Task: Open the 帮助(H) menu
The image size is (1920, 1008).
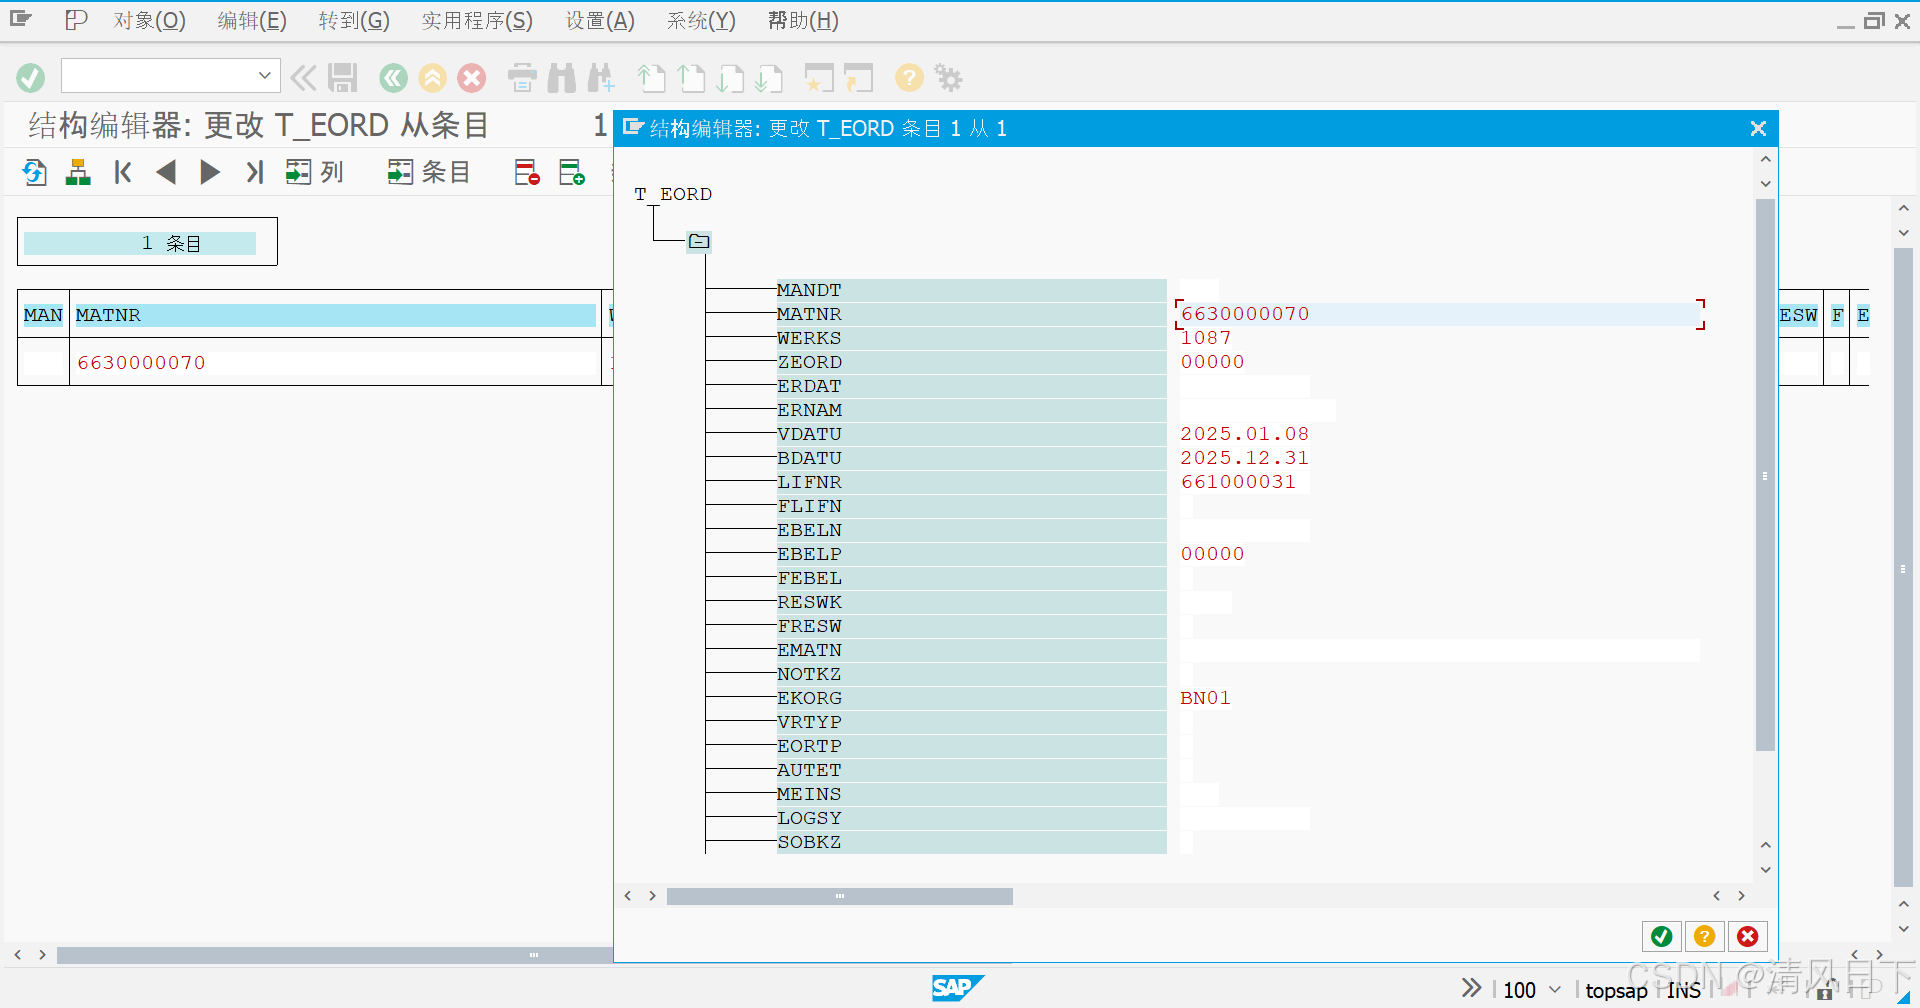Action: [803, 20]
